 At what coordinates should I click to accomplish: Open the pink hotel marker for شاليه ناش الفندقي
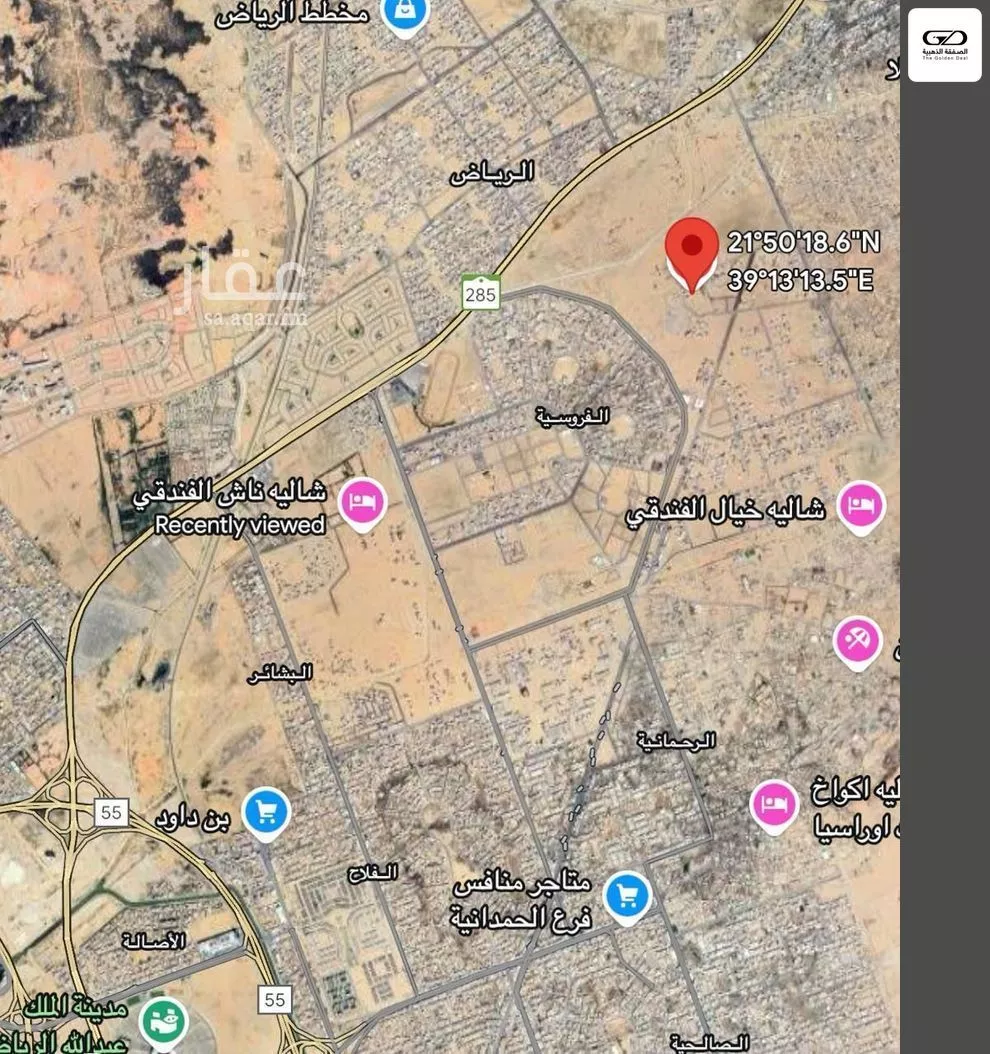tap(362, 504)
